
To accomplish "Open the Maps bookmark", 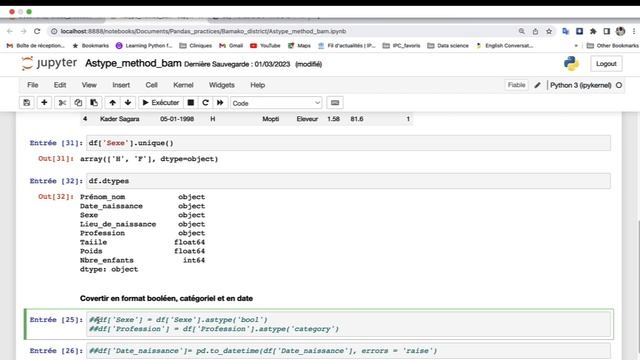I will [300, 46].
